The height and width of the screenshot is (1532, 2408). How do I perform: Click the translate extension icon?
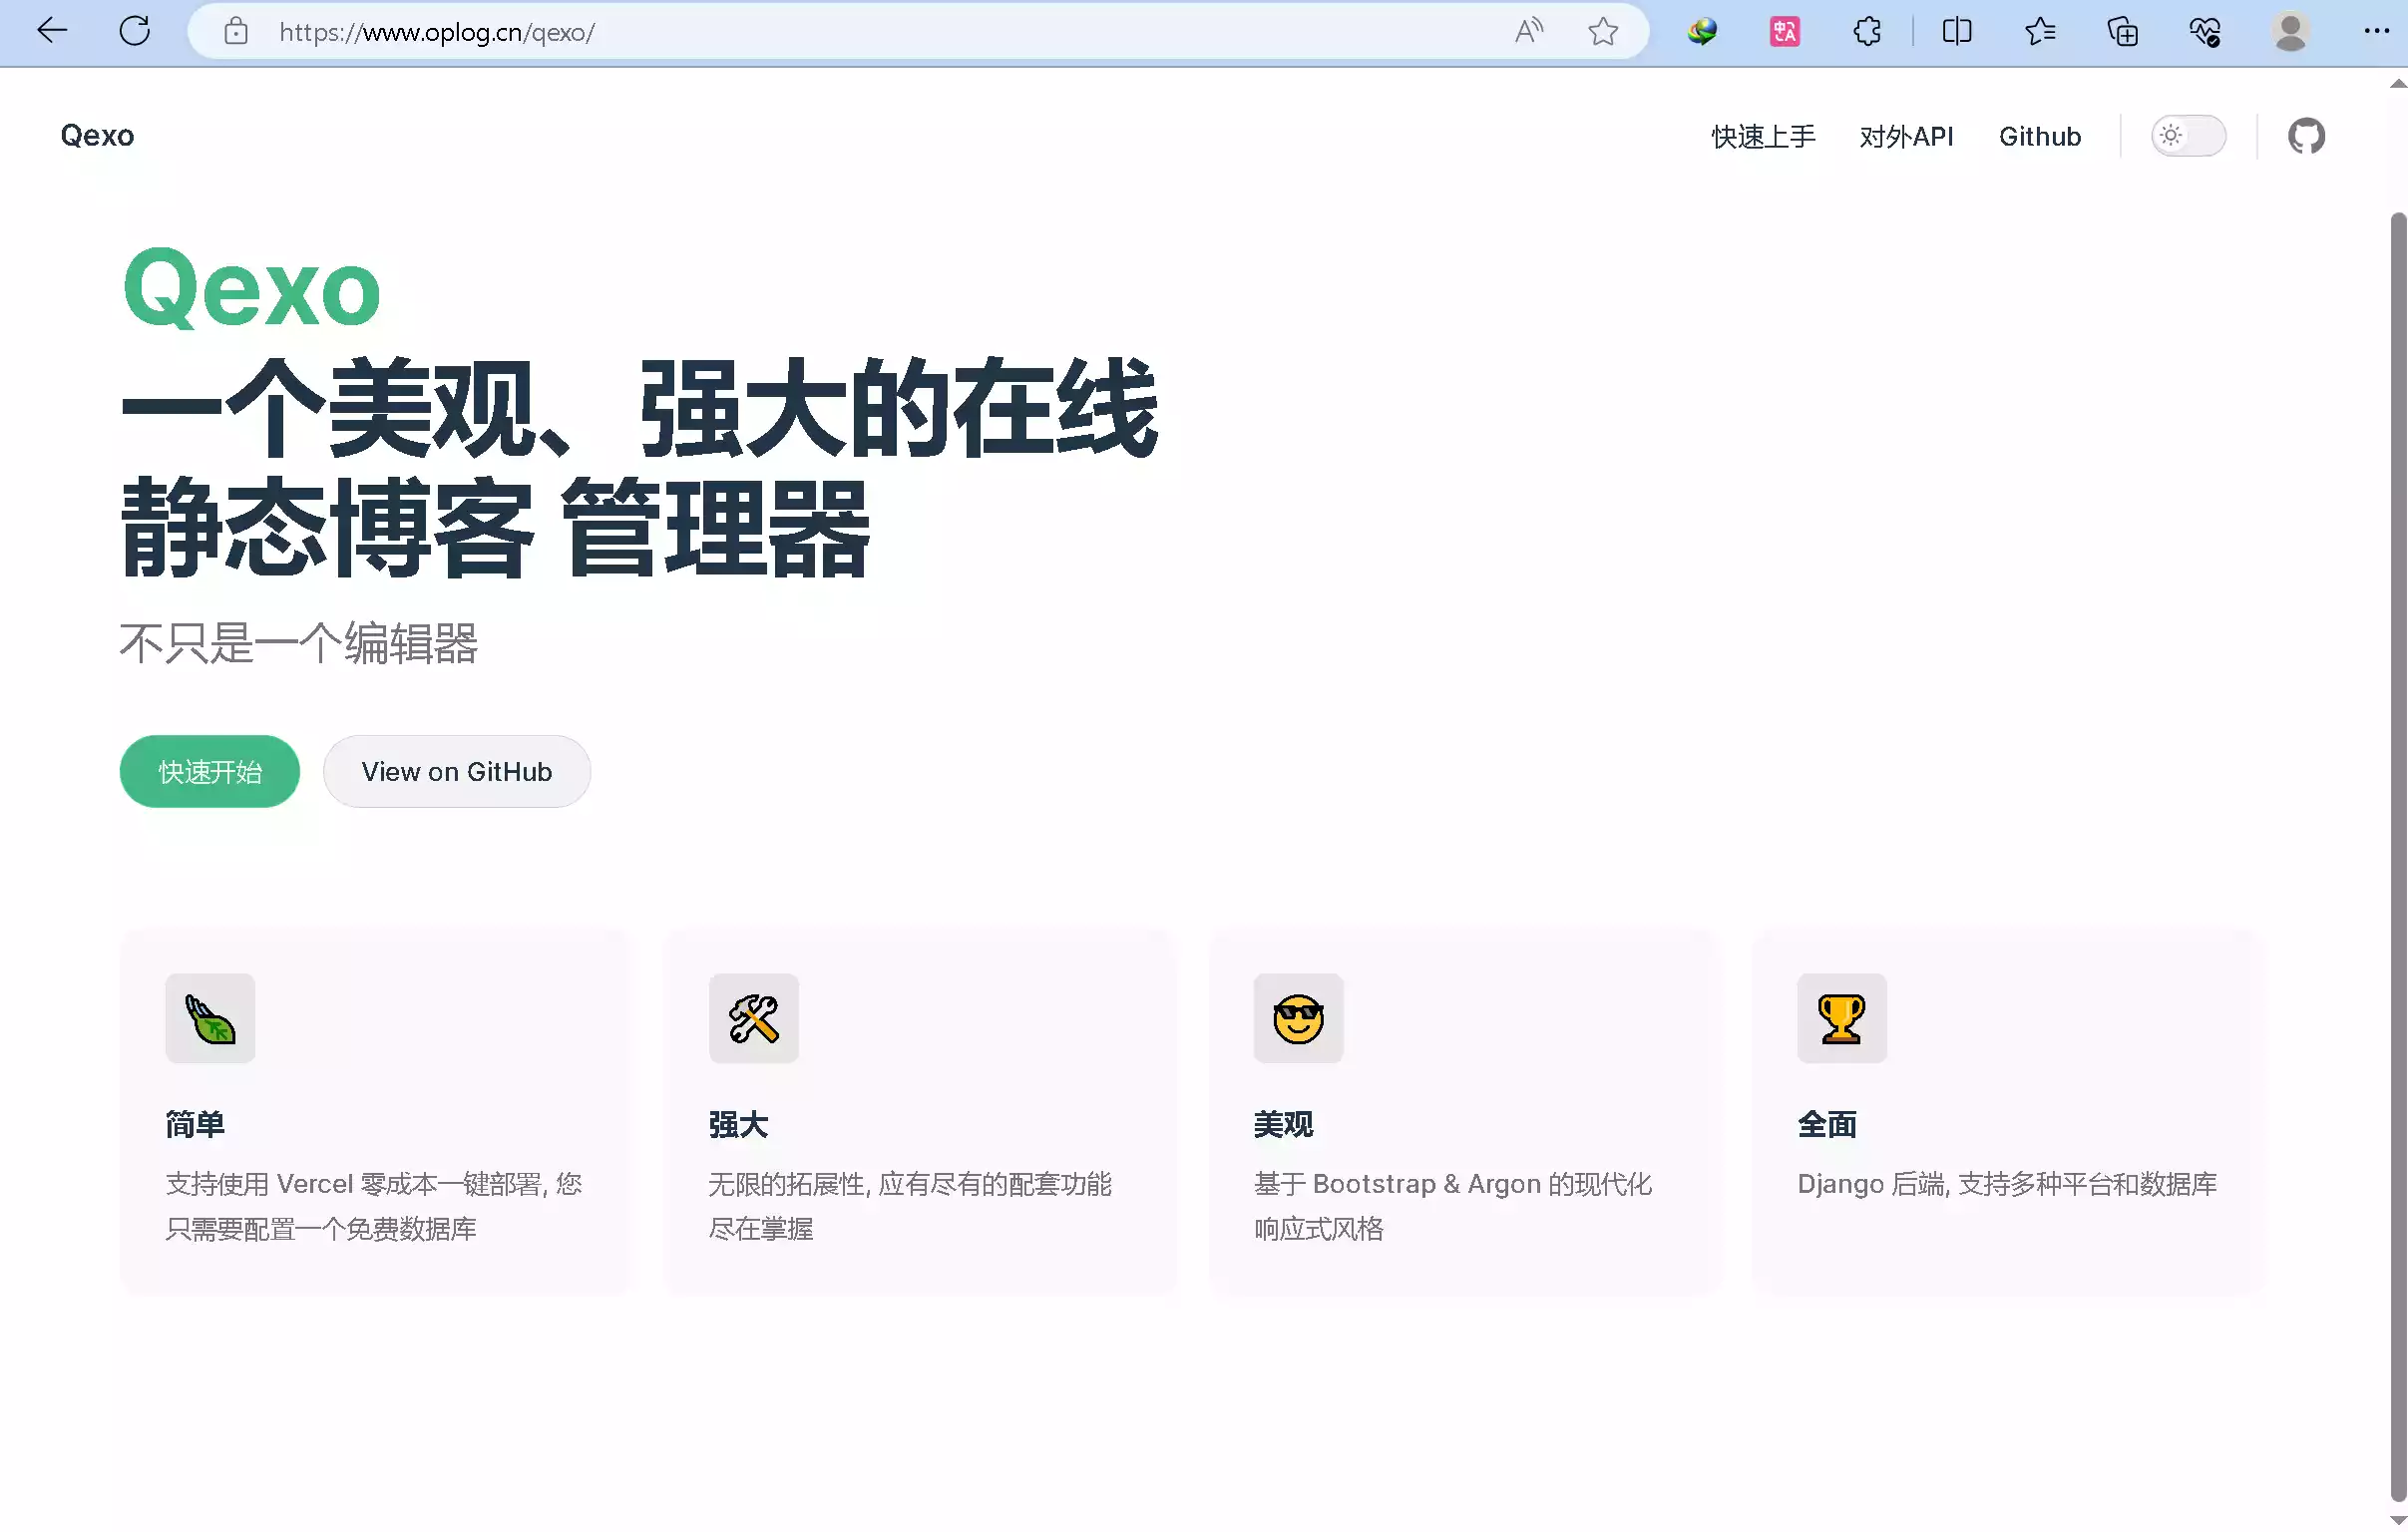(1784, 31)
